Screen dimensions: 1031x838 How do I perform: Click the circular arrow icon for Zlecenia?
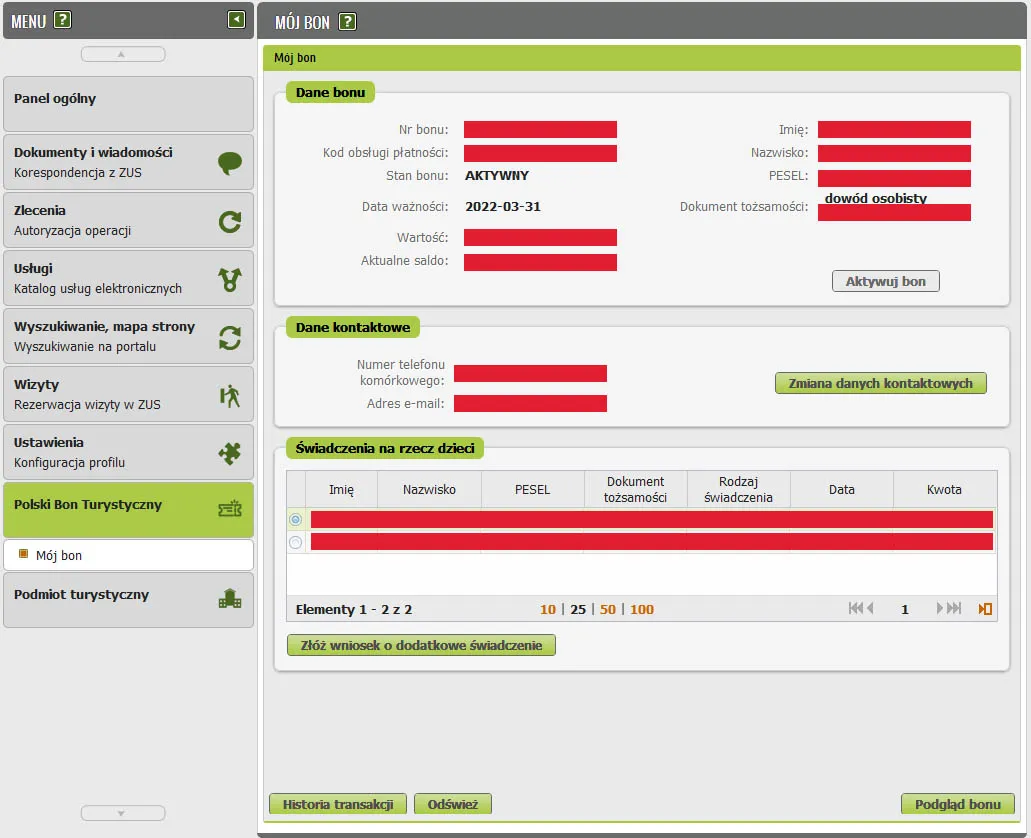coord(229,222)
